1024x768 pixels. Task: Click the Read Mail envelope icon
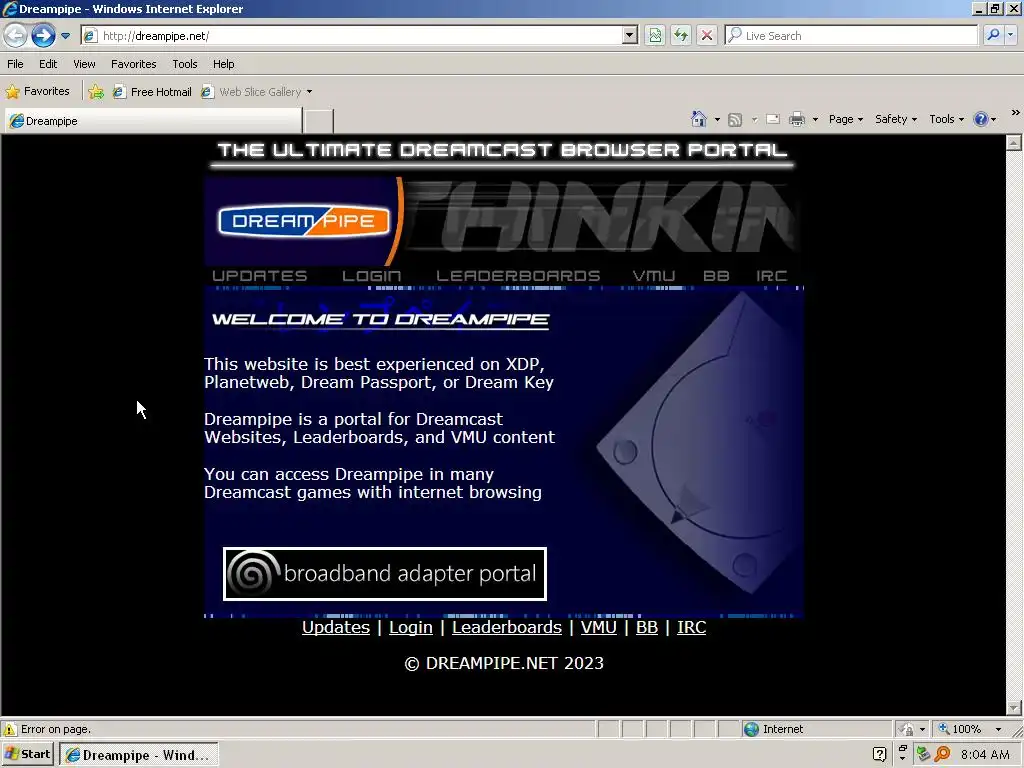click(773, 119)
